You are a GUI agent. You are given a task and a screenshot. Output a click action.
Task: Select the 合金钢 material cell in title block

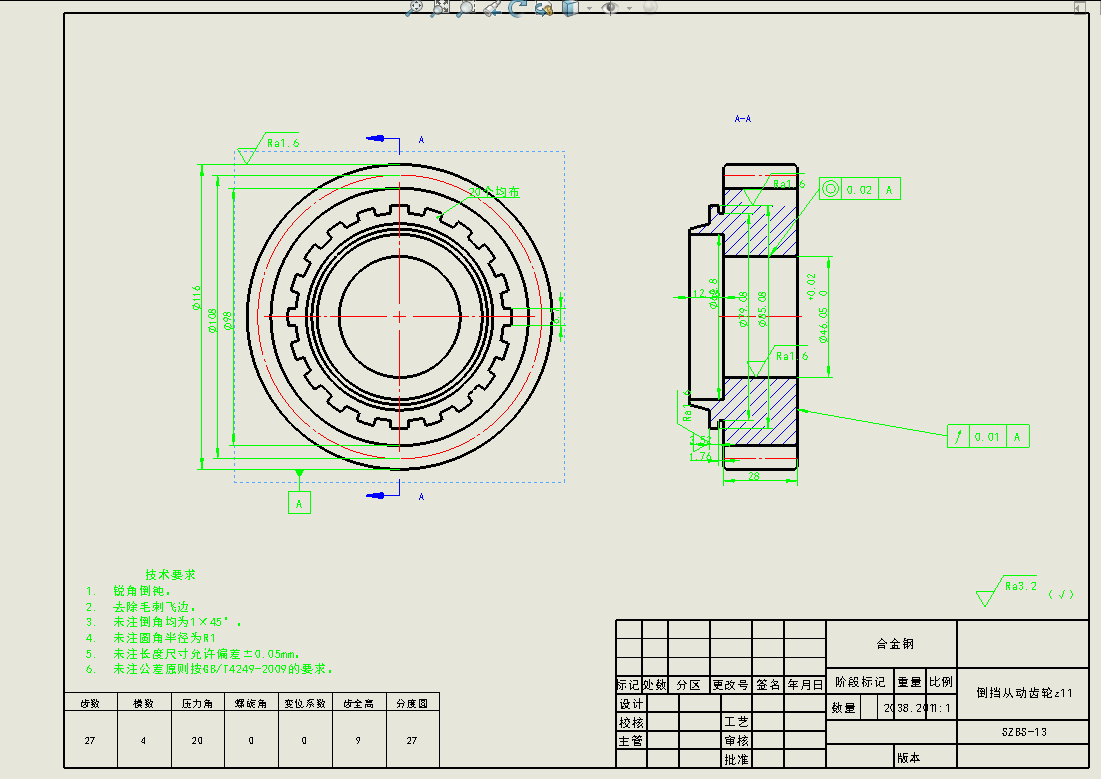[x=894, y=644]
